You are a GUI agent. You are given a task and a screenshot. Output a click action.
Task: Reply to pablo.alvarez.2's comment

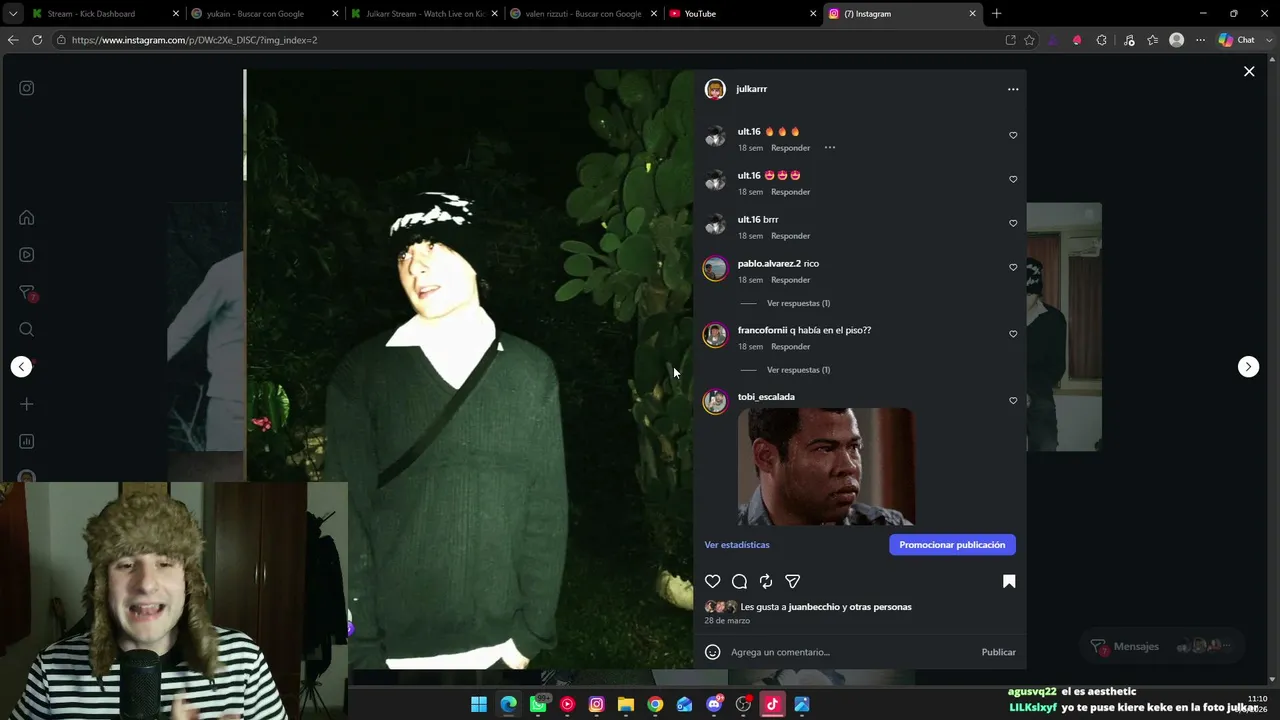point(790,280)
